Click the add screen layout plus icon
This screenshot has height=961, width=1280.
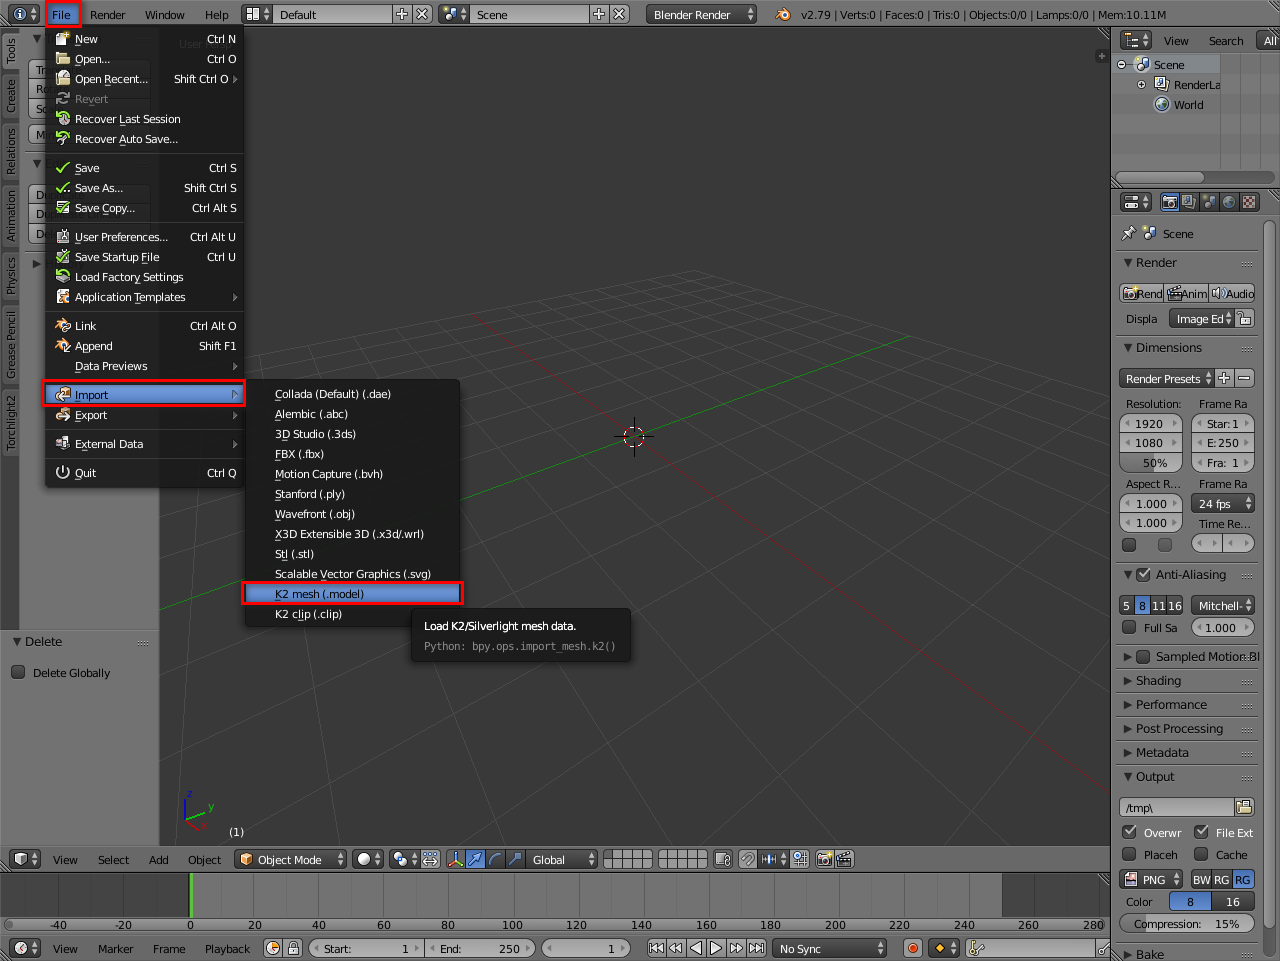(402, 14)
